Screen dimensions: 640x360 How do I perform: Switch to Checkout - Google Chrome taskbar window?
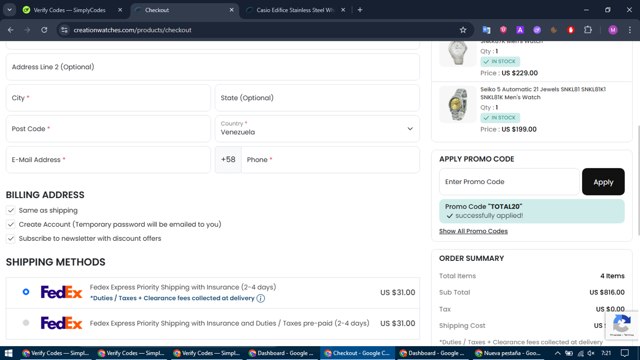pos(357,353)
